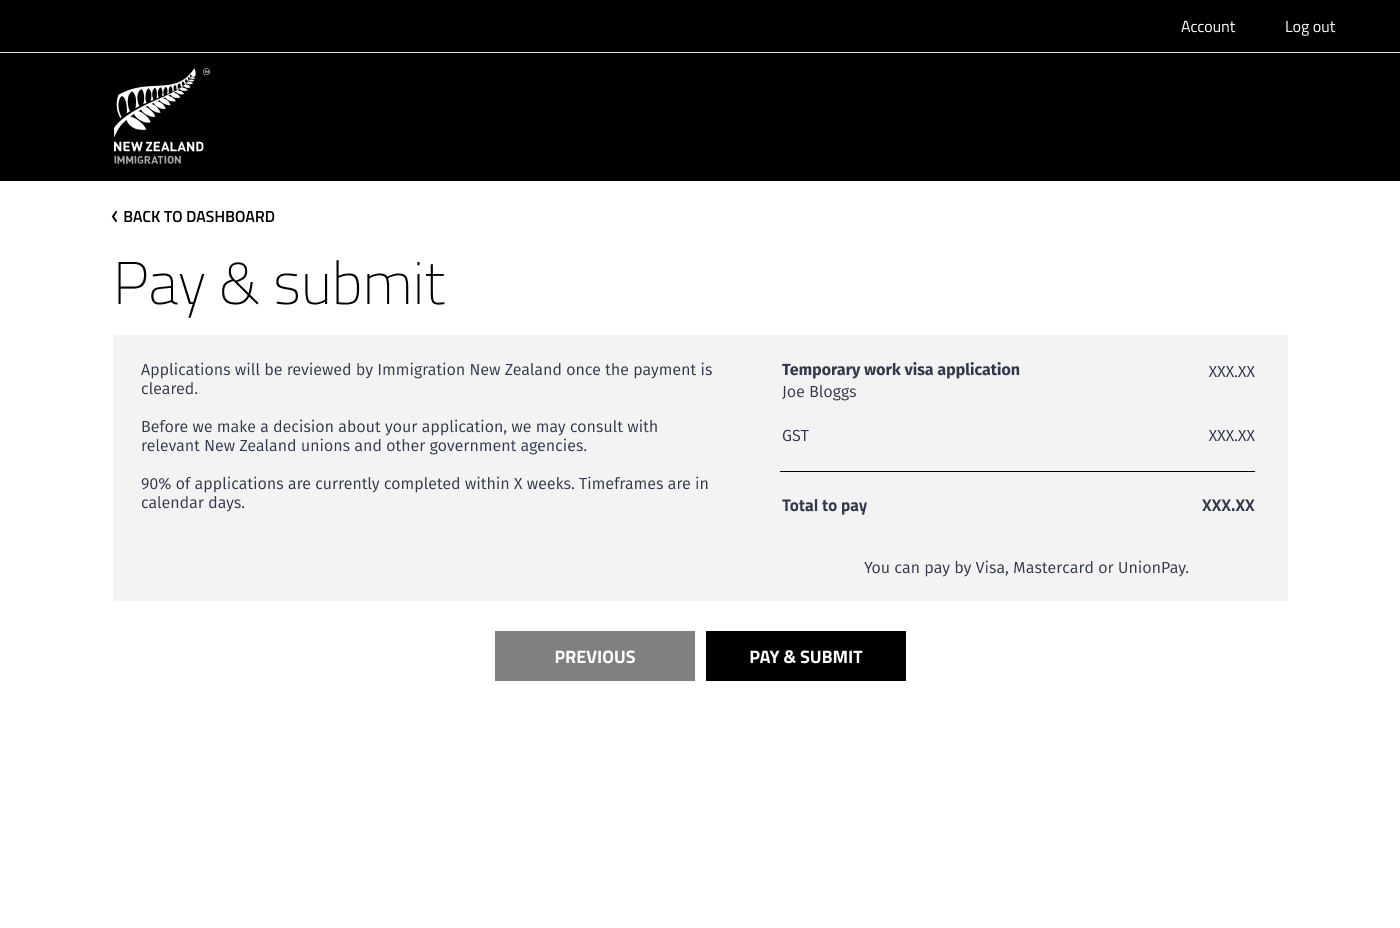Click the PAY & SUBMIT button
This screenshot has height=928, width=1400.
click(x=805, y=656)
